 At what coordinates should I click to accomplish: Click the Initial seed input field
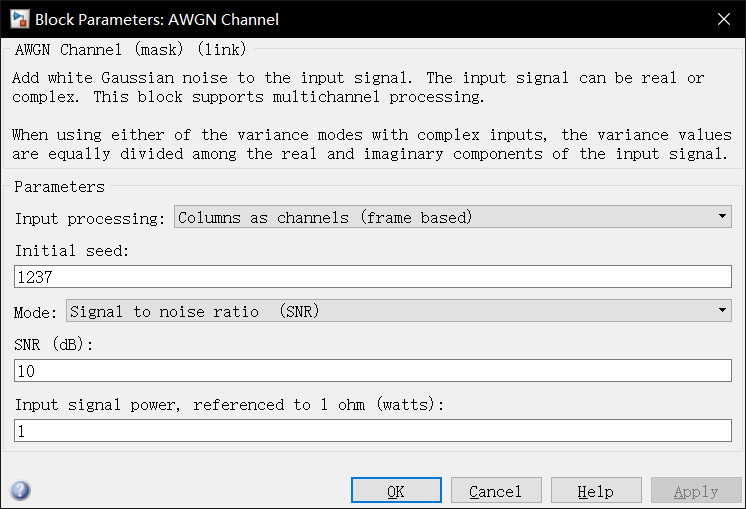(x=373, y=276)
